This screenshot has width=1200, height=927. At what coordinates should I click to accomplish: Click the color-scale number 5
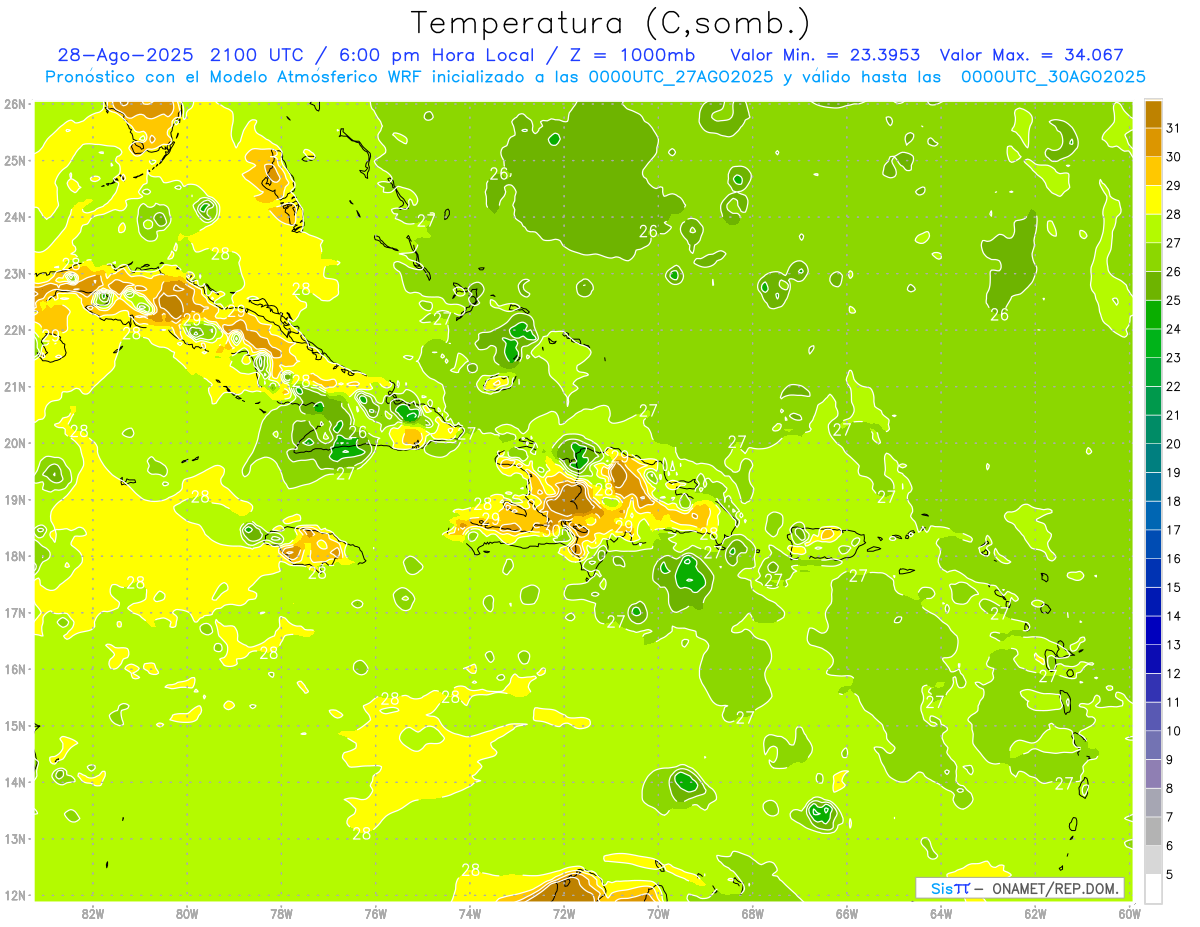[1170, 874]
